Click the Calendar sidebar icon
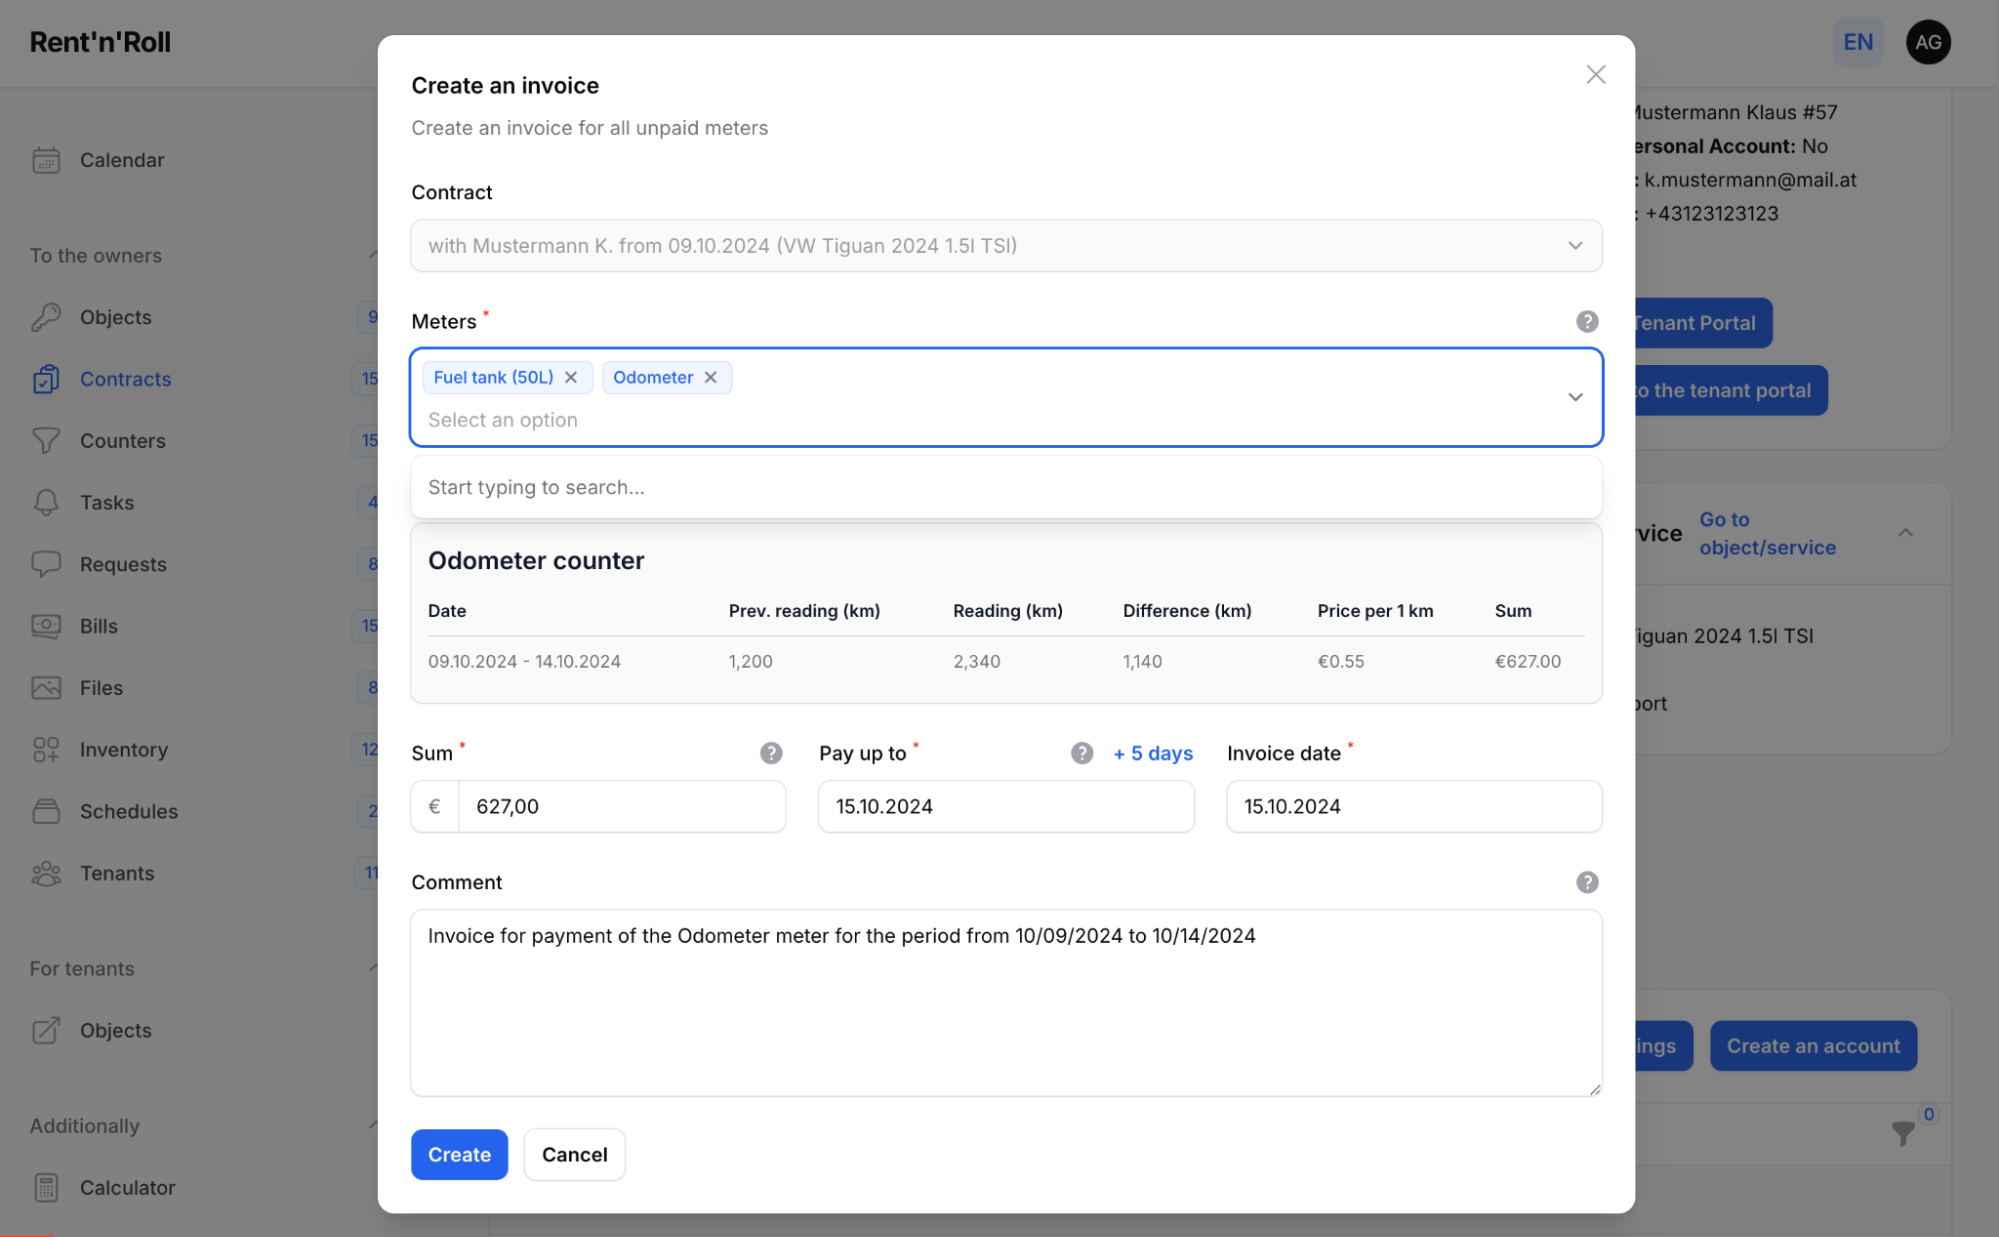This screenshot has height=1237, width=1999. coord(46,160)
